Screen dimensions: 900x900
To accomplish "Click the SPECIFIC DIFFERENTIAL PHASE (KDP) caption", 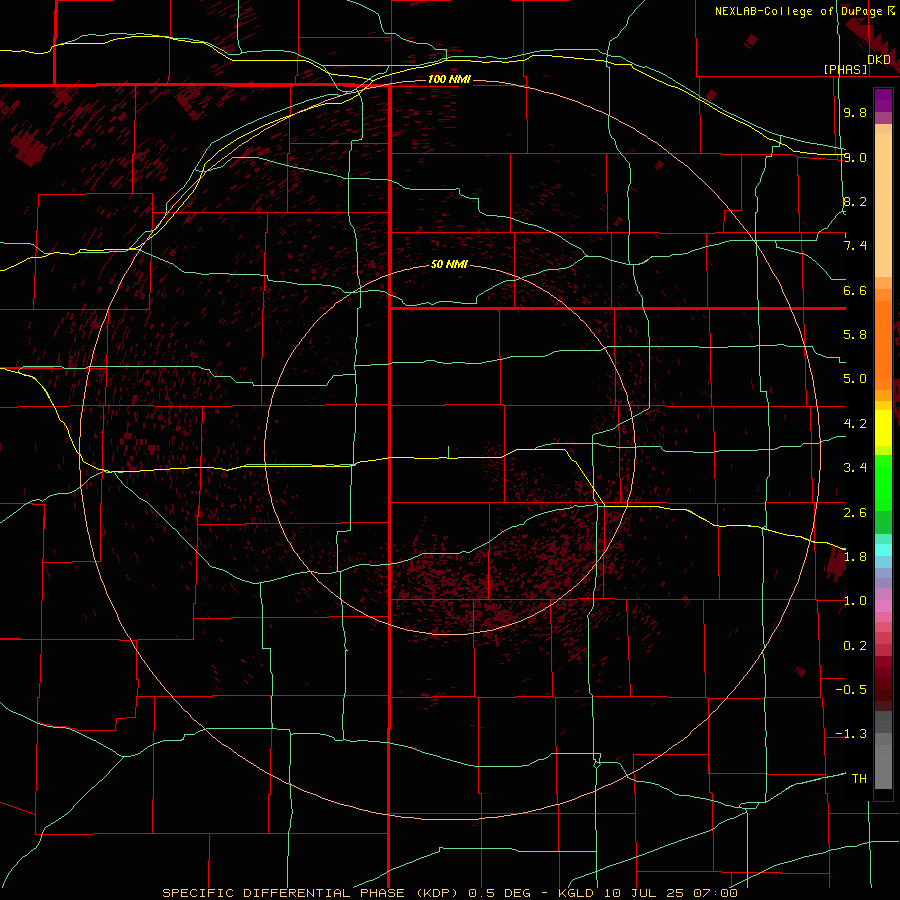I will (312, 893).
